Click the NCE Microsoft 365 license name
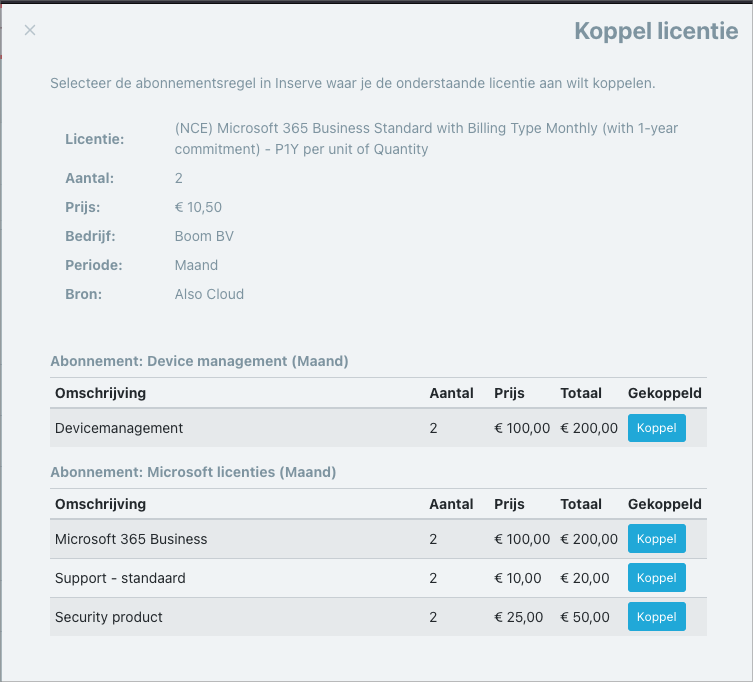 pos(426,139)
